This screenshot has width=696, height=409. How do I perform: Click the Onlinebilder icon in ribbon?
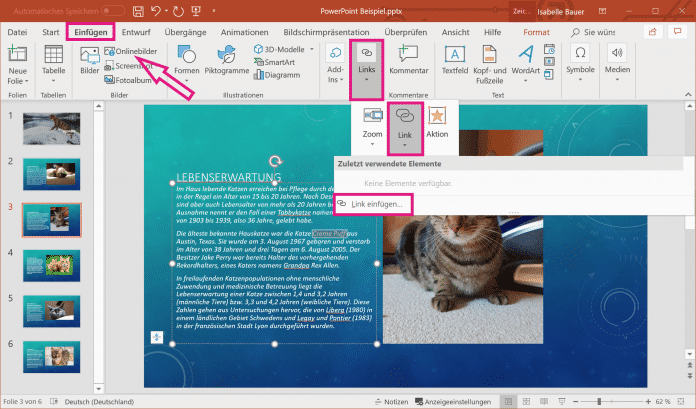pyautogui.click(x=110, y=51)
